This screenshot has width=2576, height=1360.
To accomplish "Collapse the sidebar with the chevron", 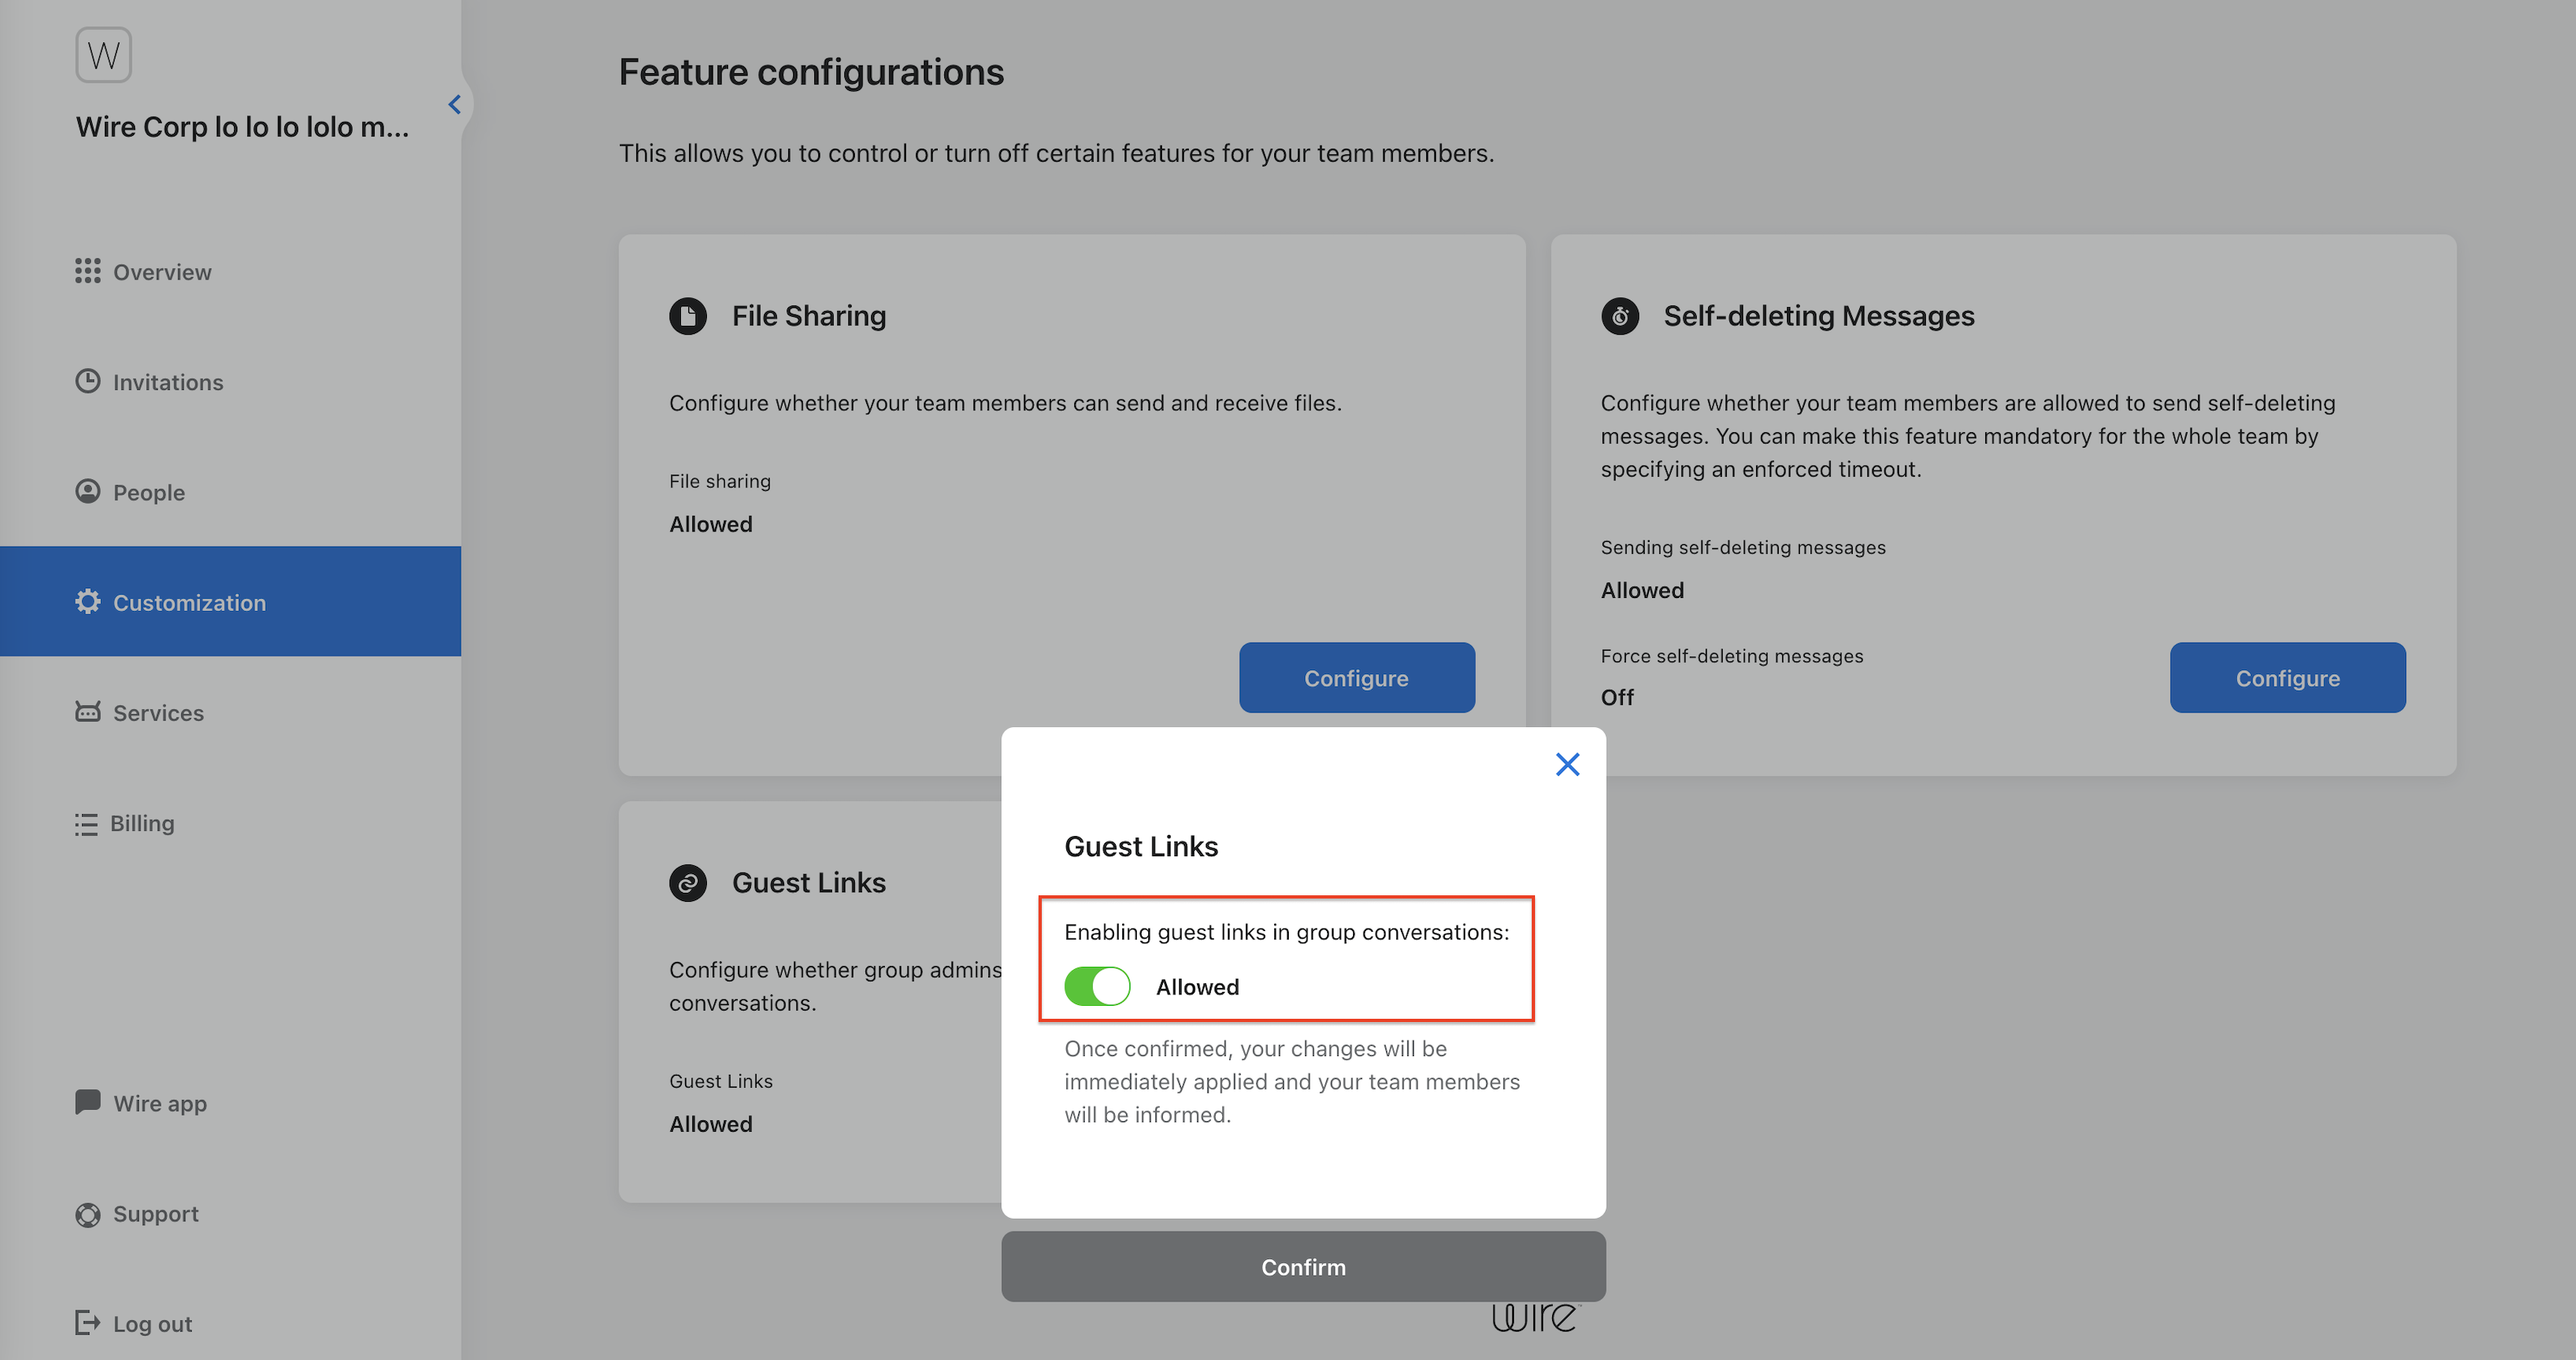I will pos(455,104).
